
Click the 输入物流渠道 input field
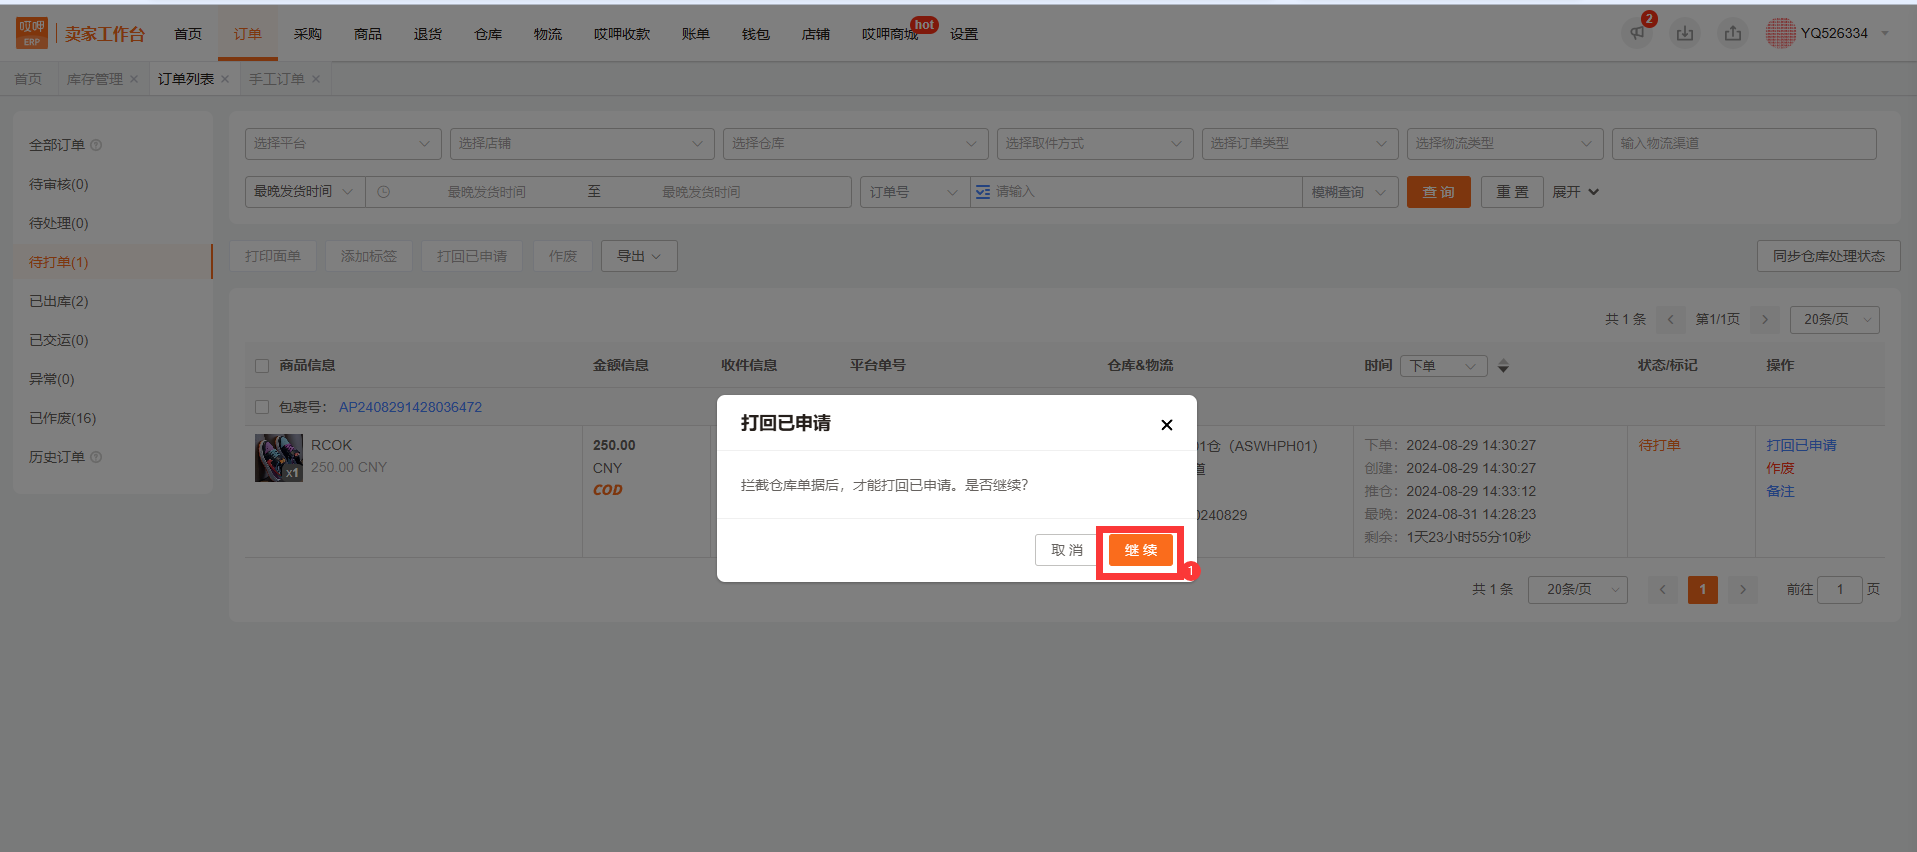pos(1744,144)
